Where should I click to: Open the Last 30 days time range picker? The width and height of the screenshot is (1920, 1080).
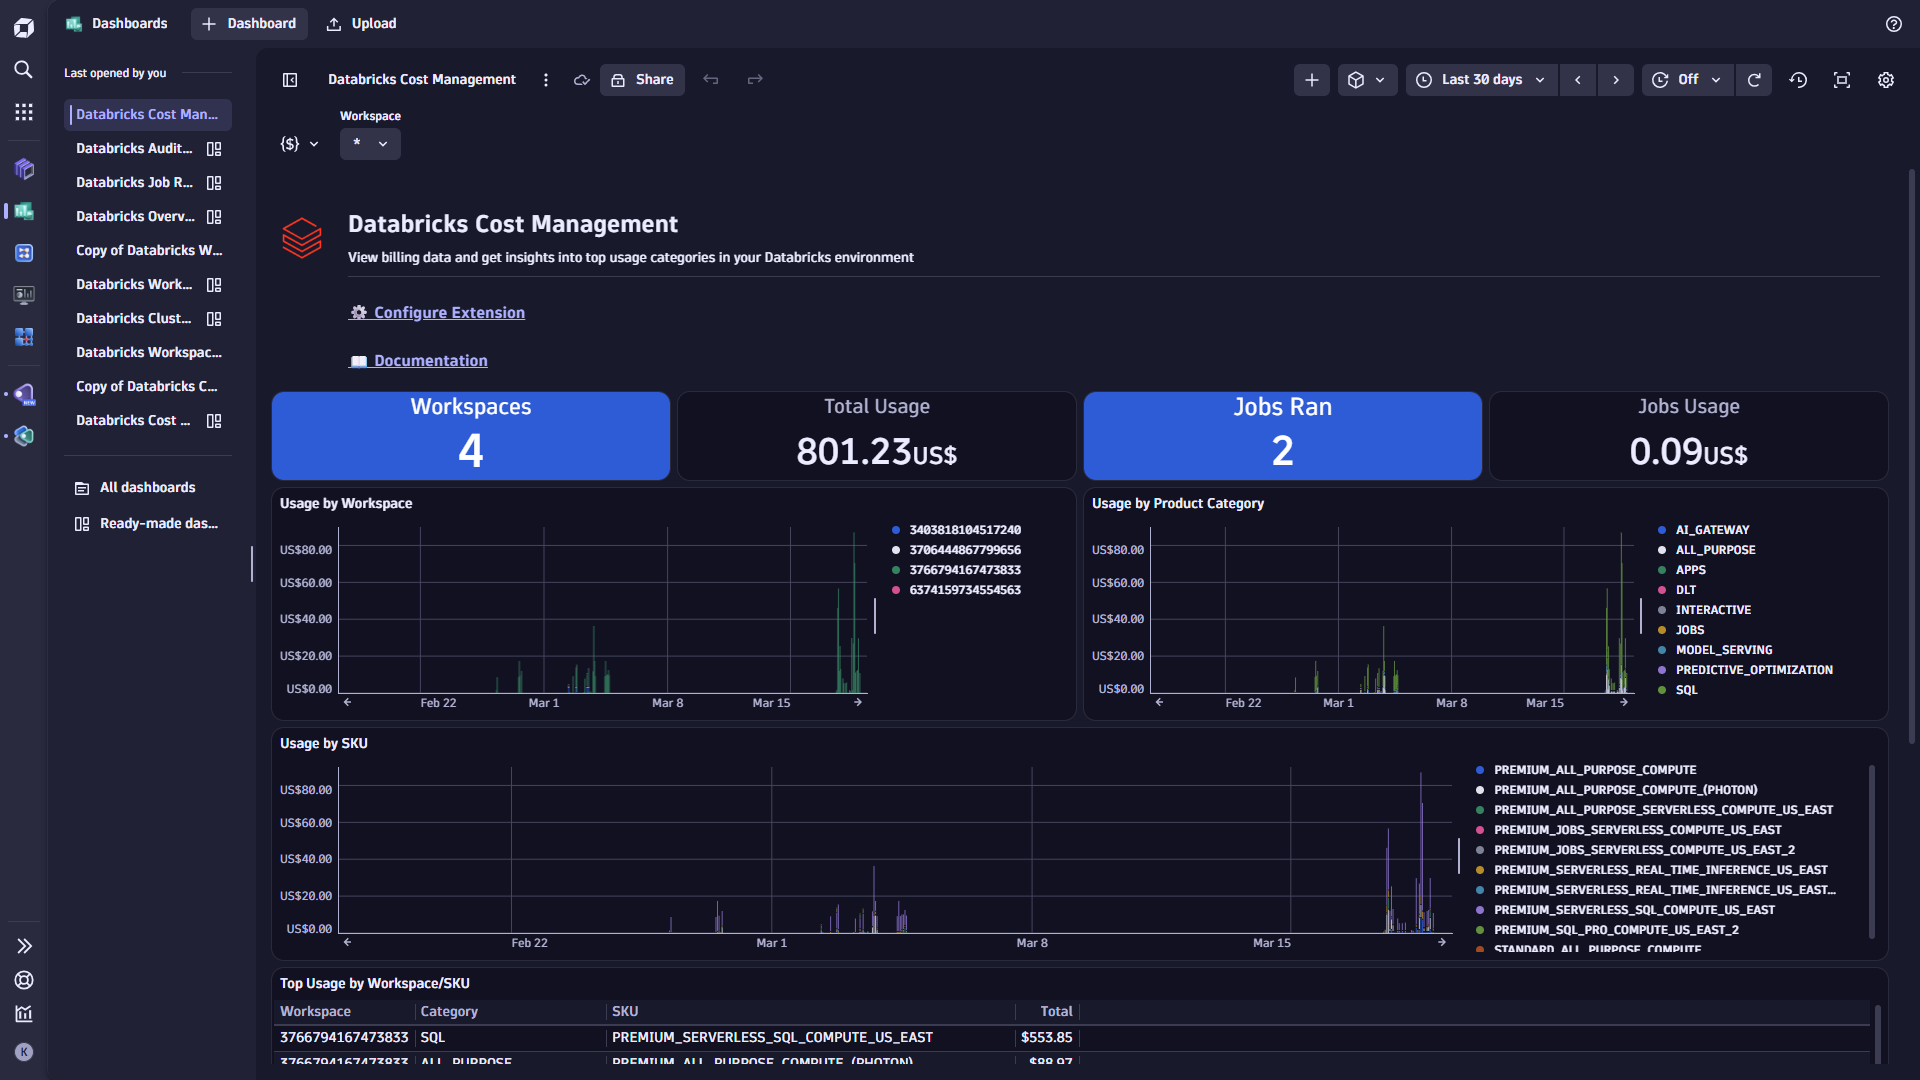coord(1481,79)
